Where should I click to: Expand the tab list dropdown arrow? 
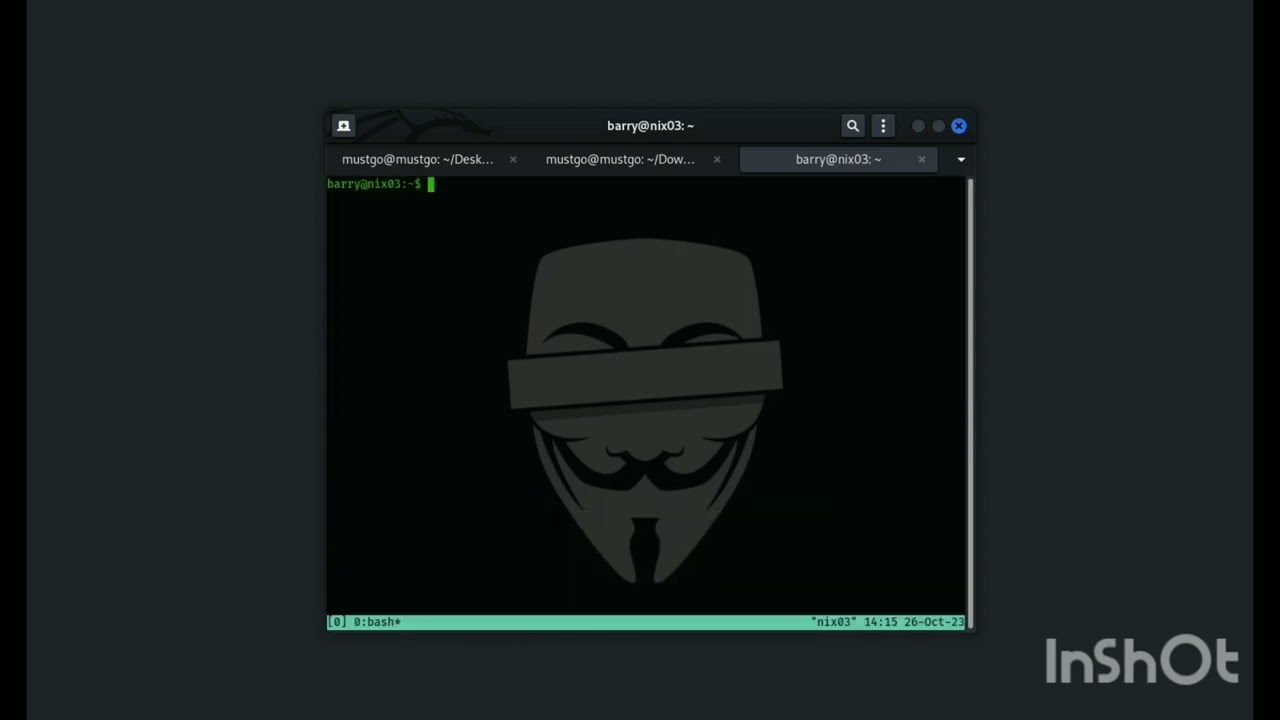coord(961,159)
